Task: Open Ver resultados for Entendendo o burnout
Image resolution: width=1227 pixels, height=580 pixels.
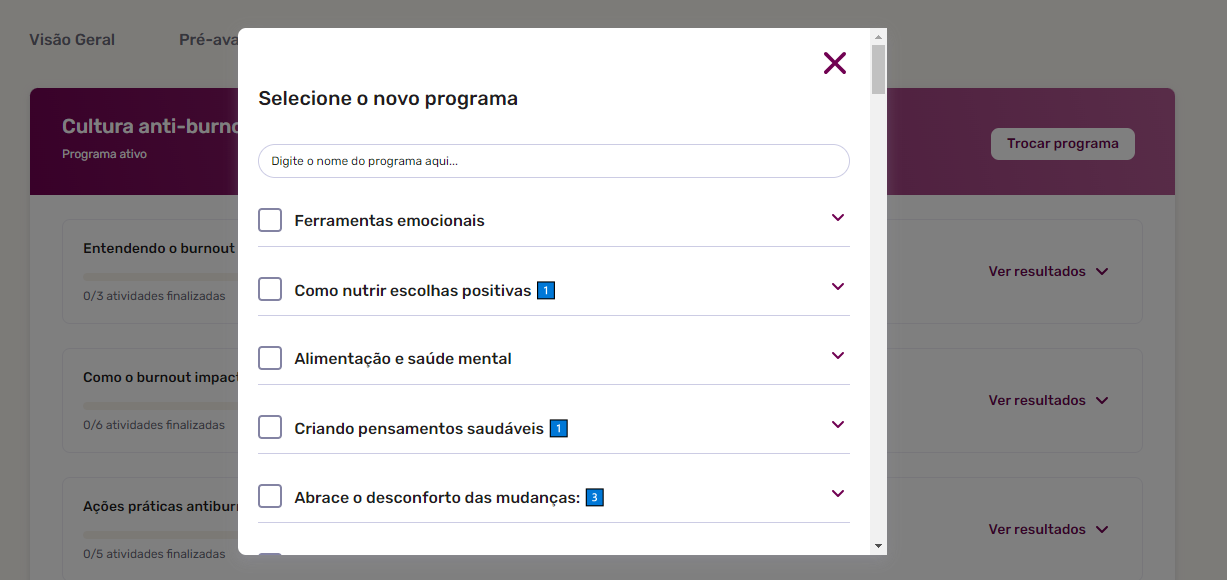Action: 1048,271
